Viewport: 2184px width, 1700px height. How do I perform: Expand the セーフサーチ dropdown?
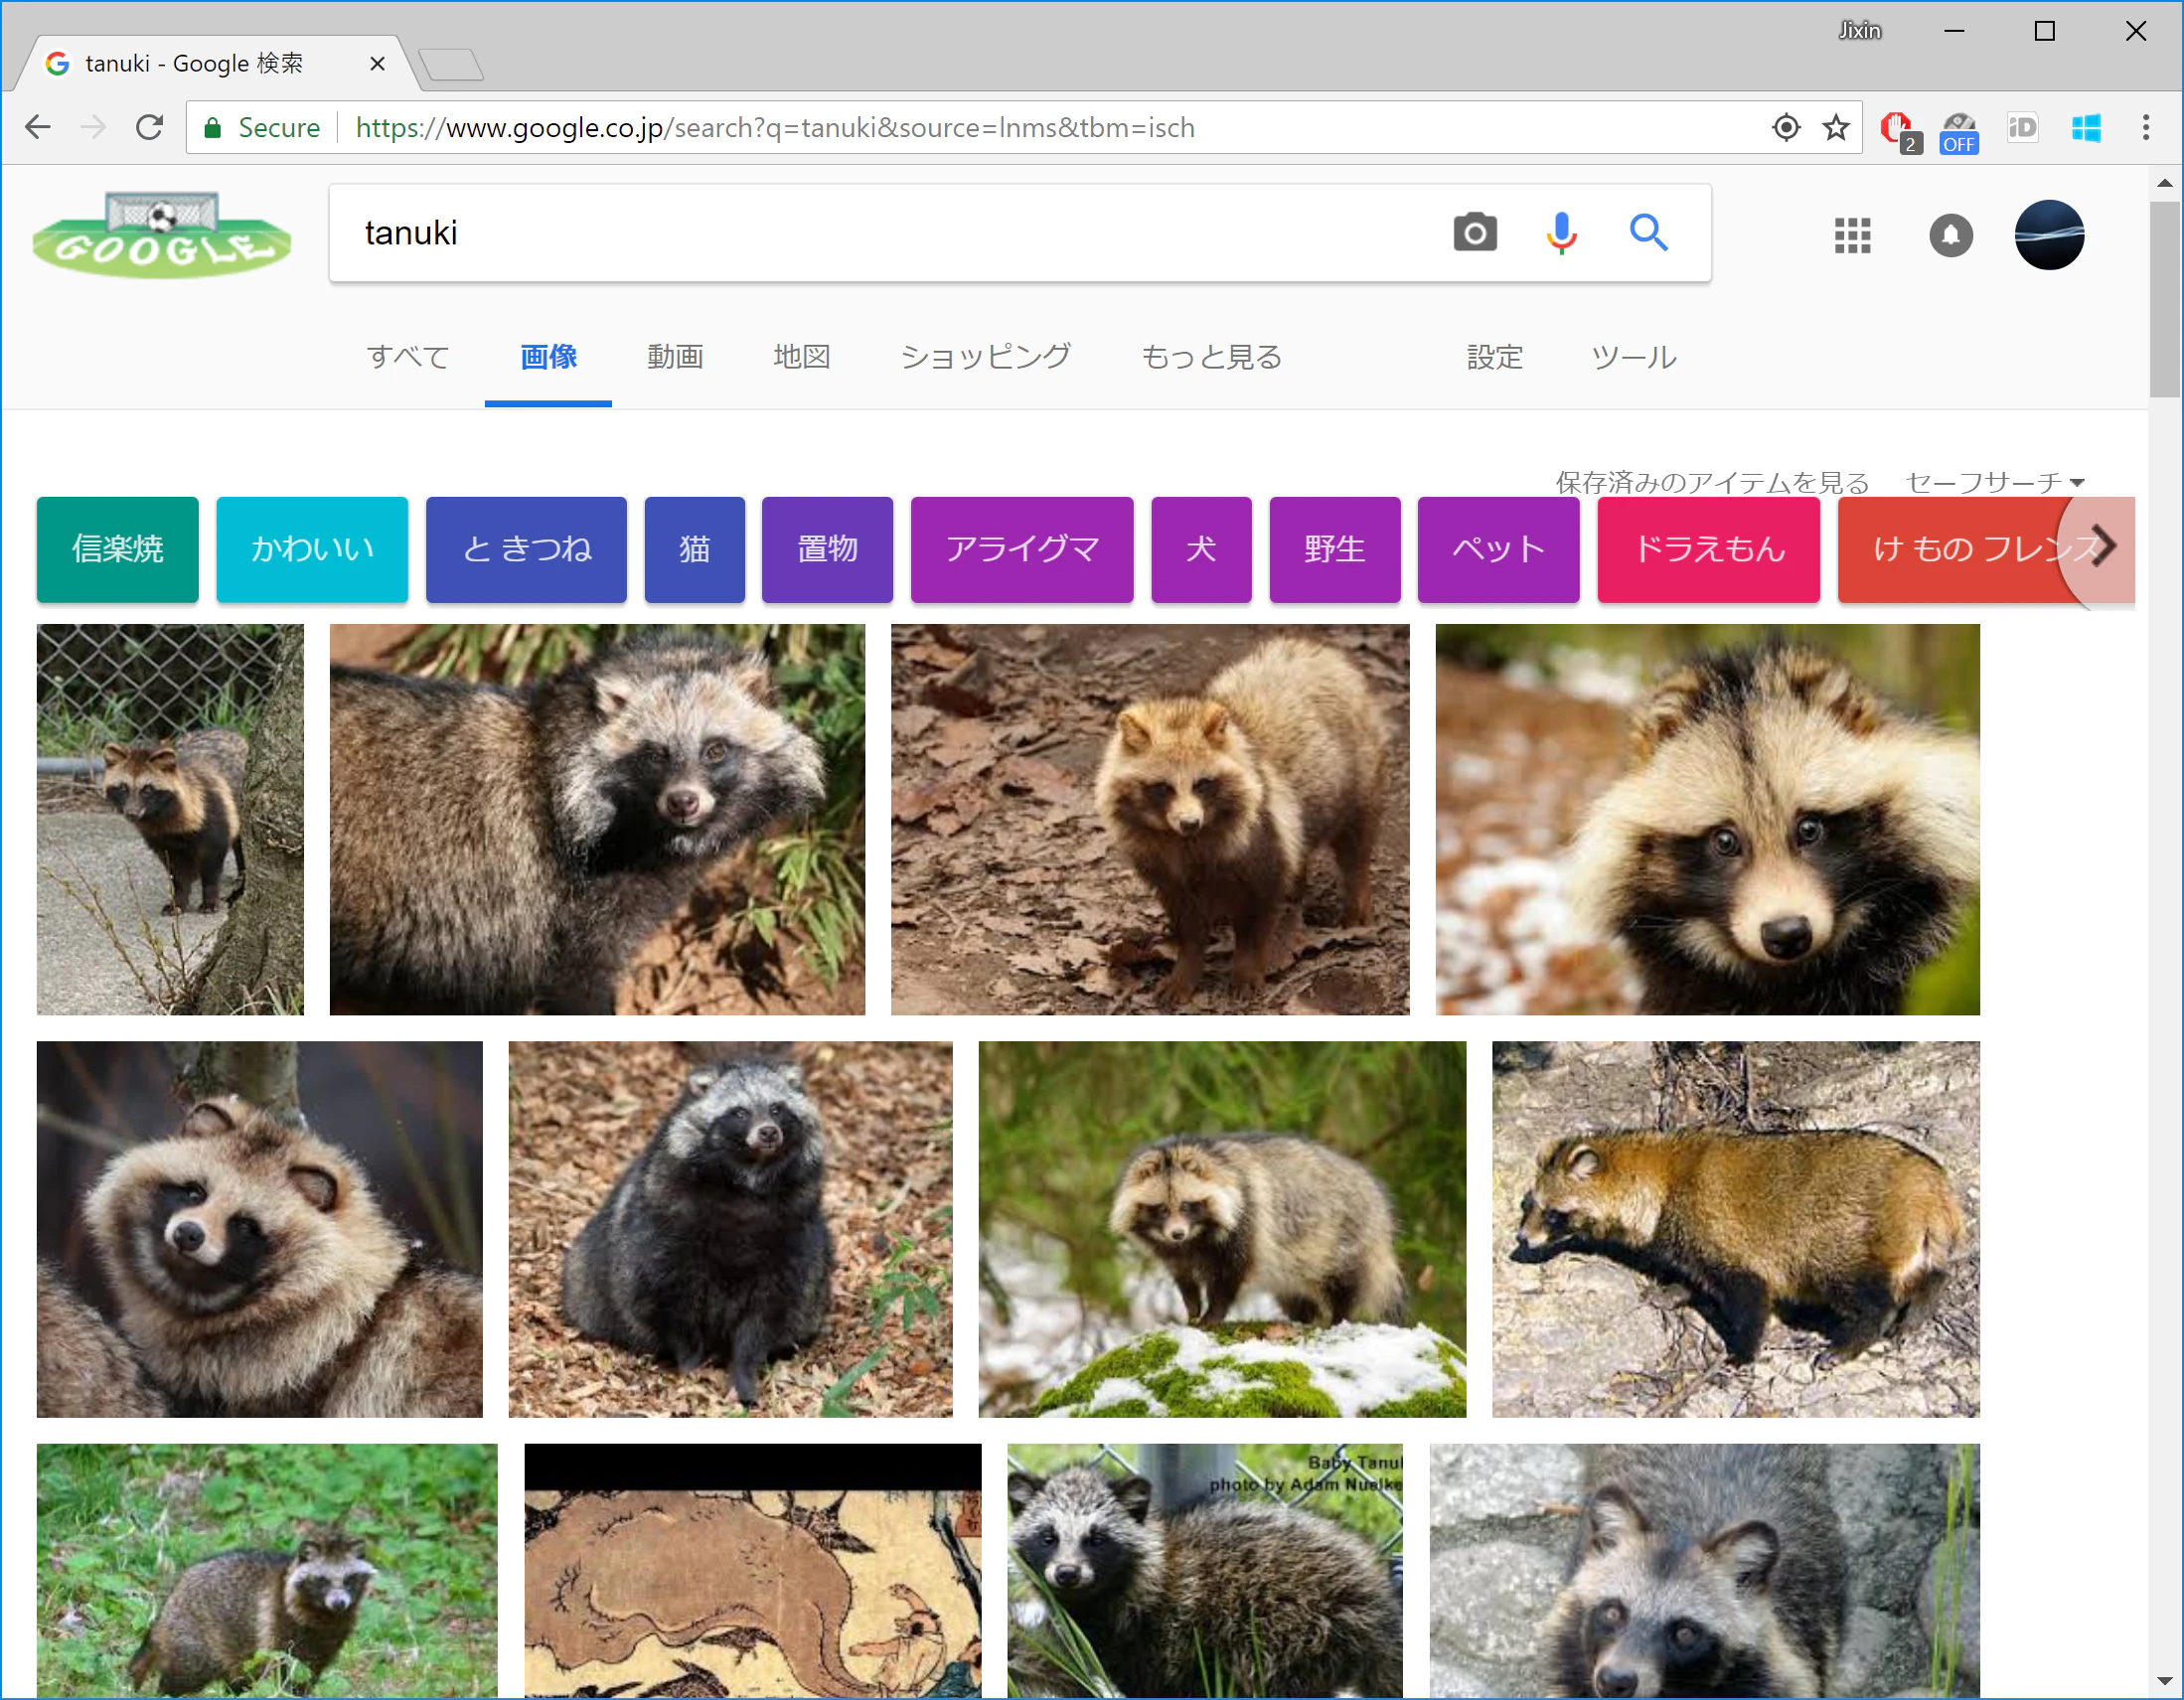(x=1995, y=482)
